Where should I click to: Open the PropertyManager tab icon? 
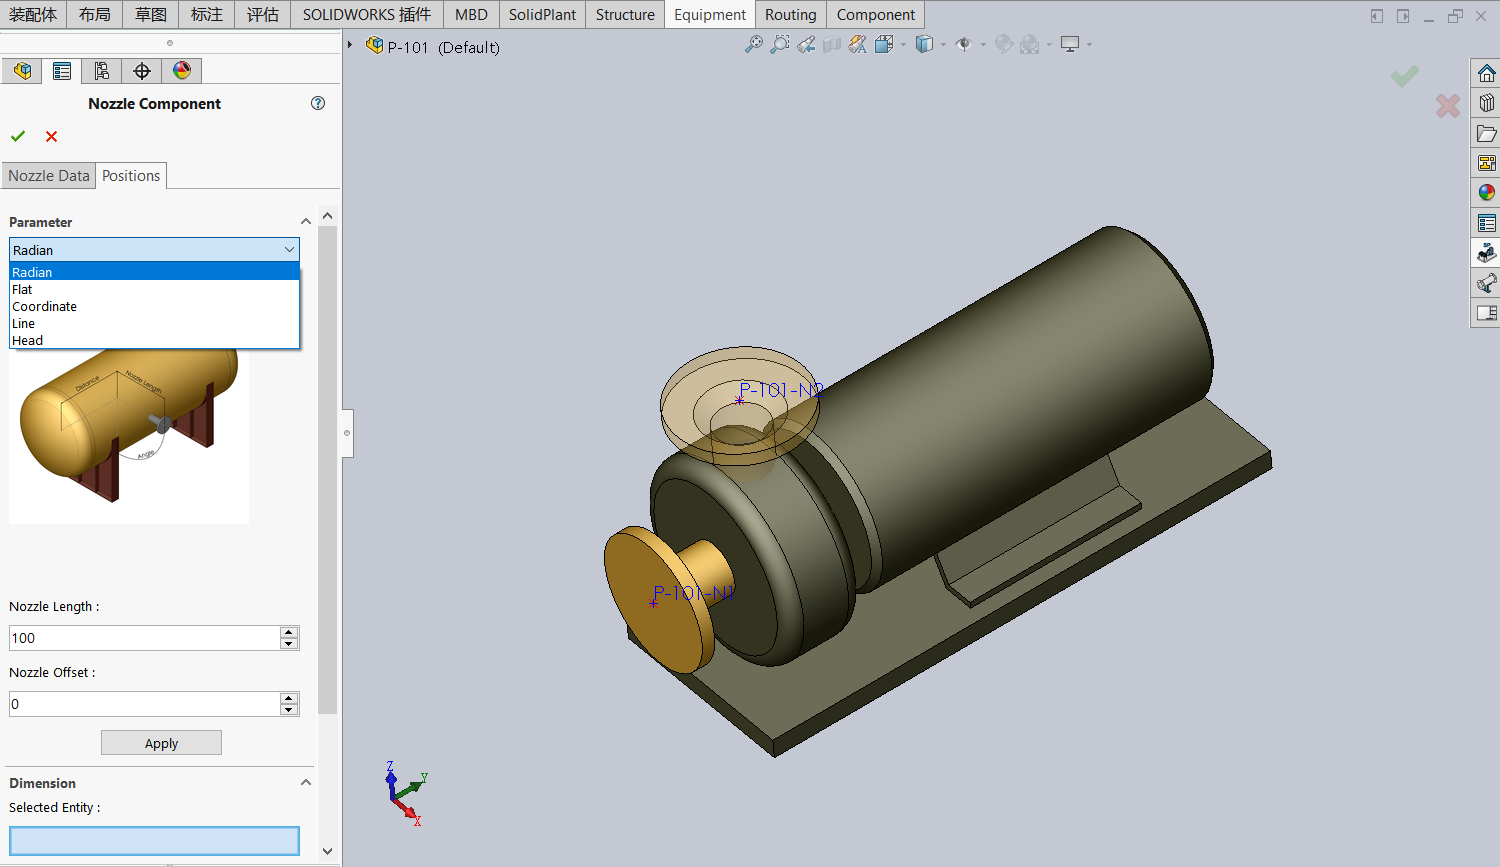[62, 71]
